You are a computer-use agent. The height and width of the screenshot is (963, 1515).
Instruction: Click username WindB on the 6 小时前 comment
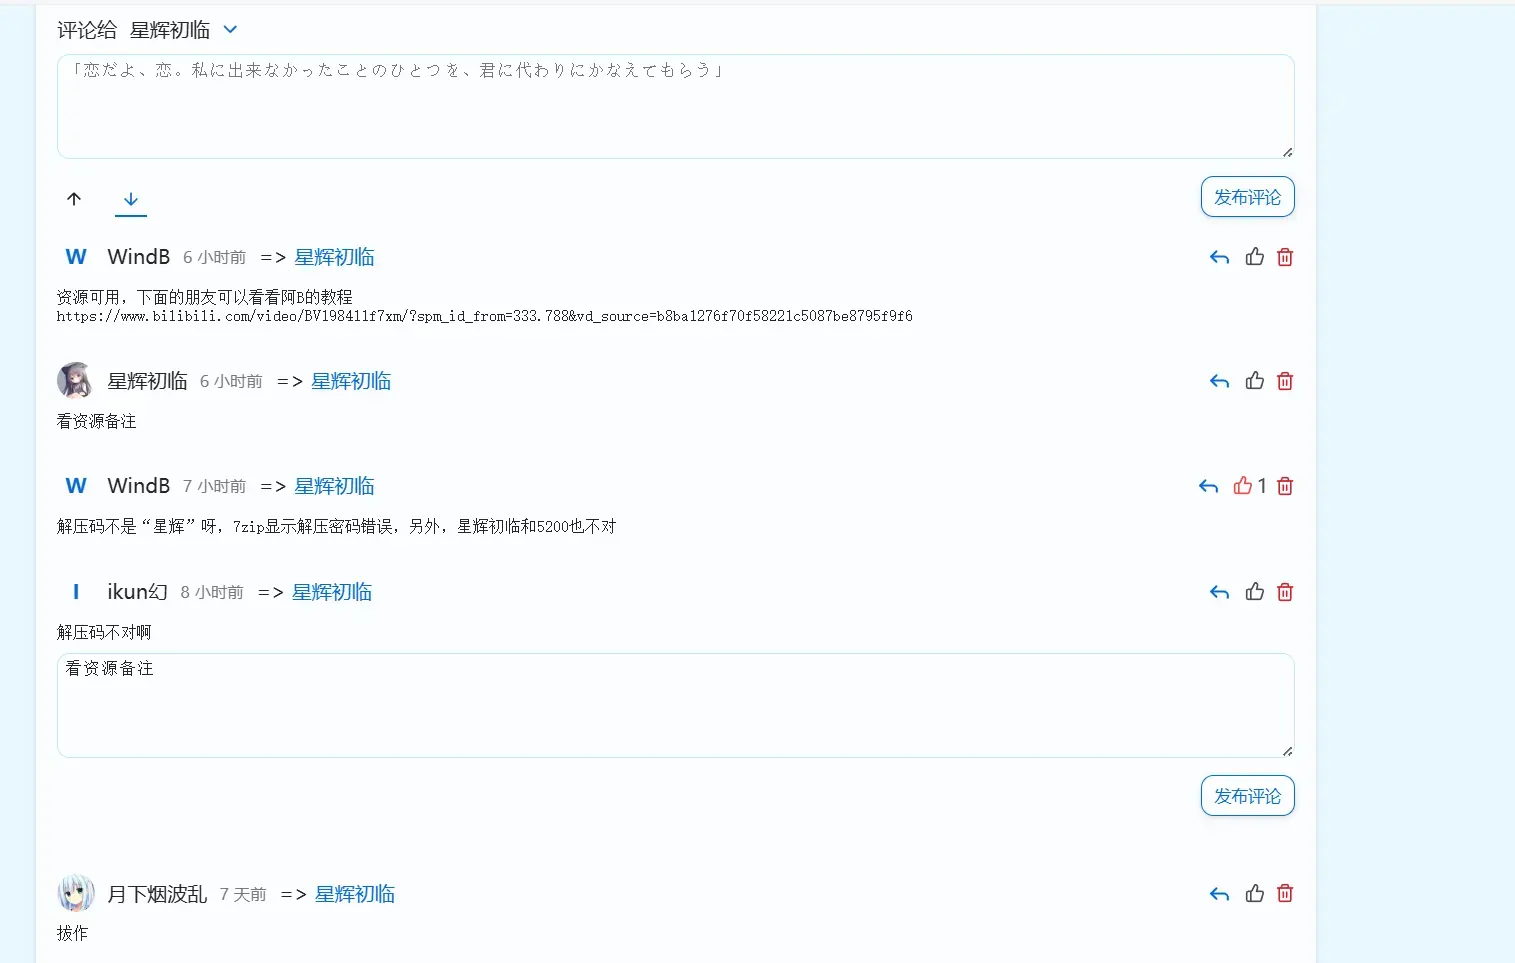tap(139, 257)
